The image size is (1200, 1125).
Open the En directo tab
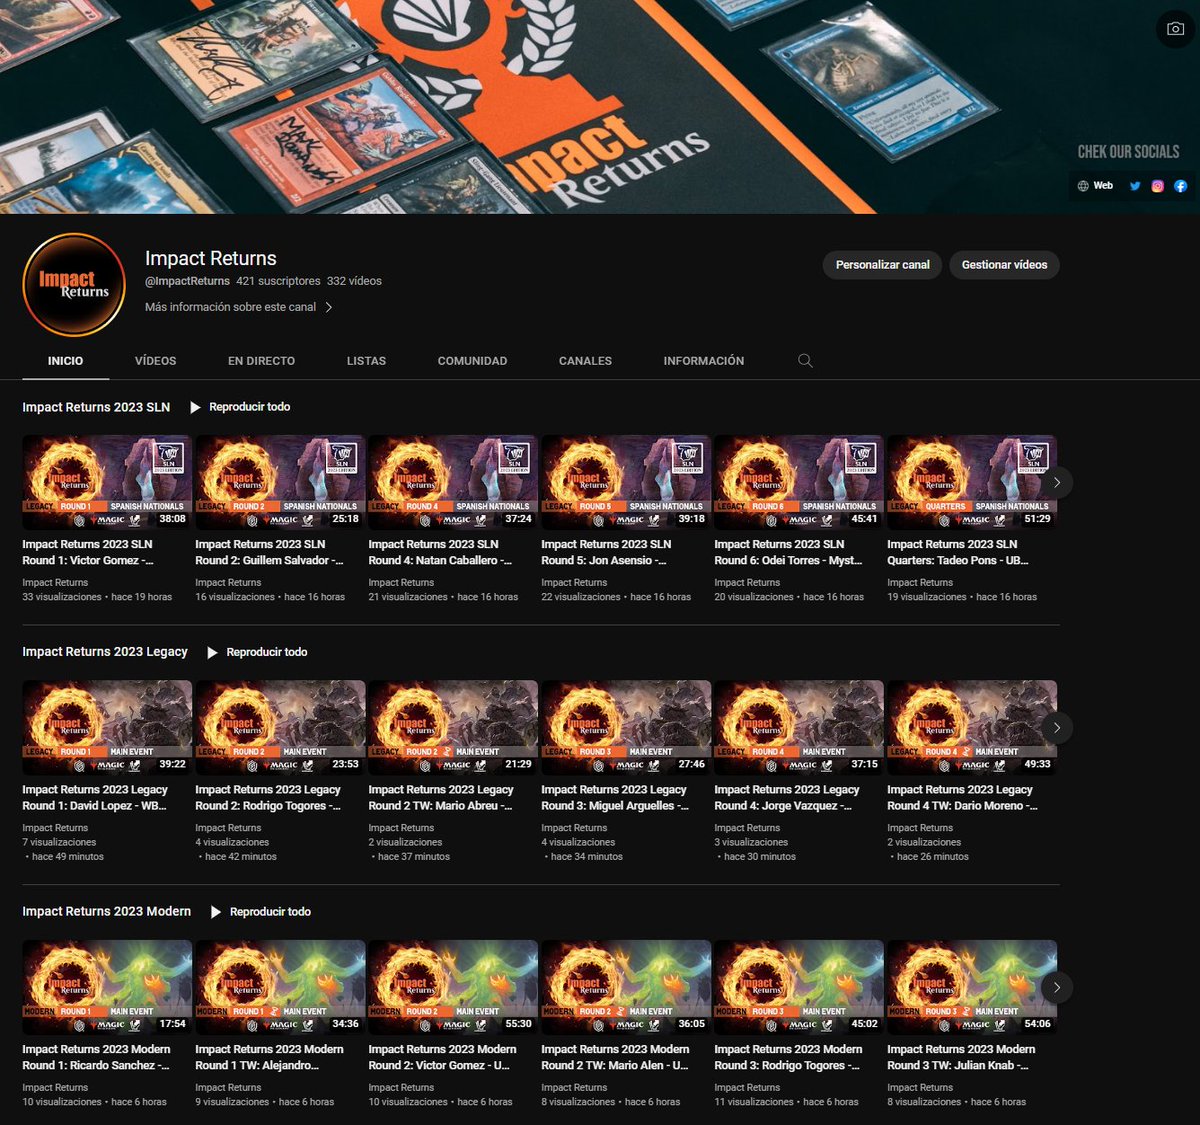point(261,361)
